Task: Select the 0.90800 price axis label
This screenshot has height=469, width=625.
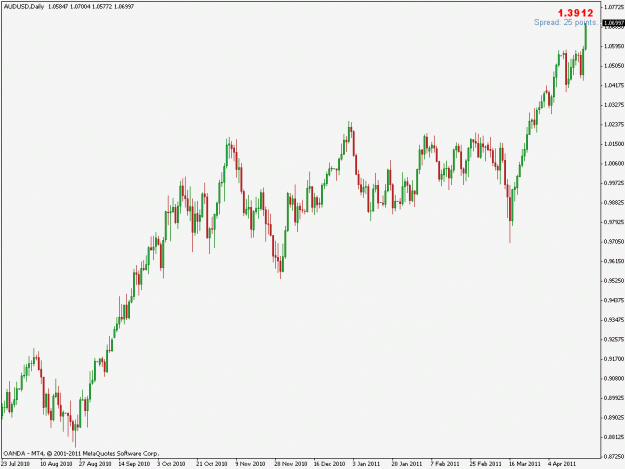Action: 614,379
